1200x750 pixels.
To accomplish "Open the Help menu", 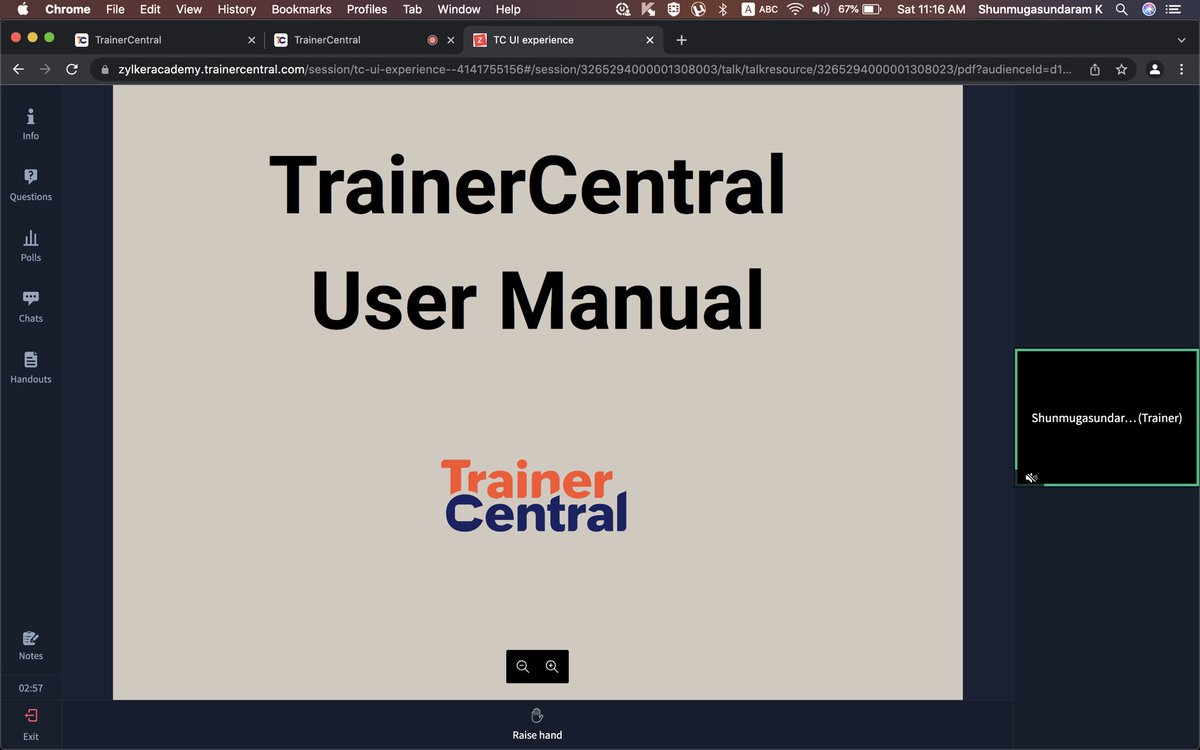I will tap(508, 9).
